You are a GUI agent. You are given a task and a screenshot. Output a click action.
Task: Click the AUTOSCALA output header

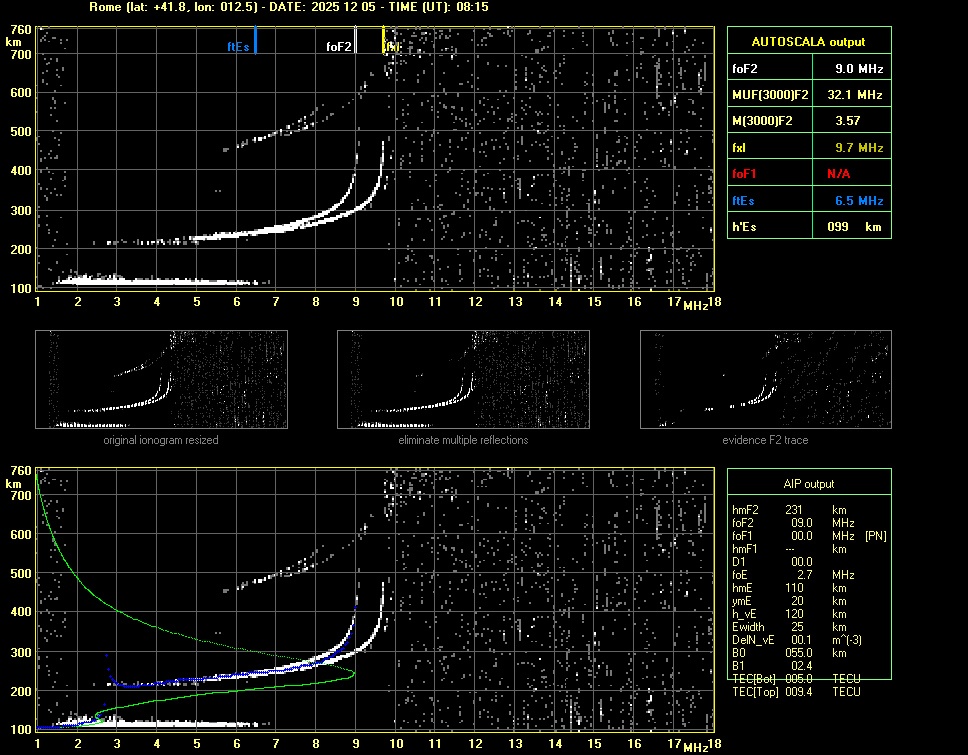808,42
